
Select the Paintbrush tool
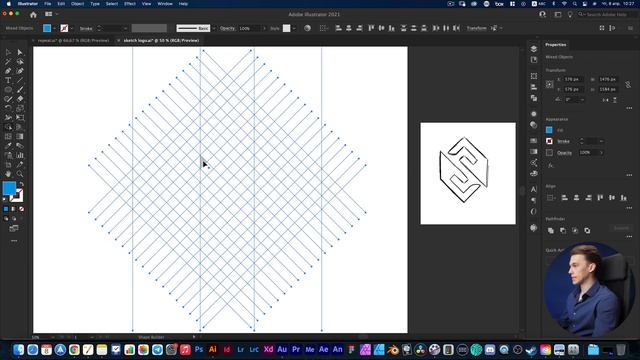pyautogui.click(x=20, y=90)
